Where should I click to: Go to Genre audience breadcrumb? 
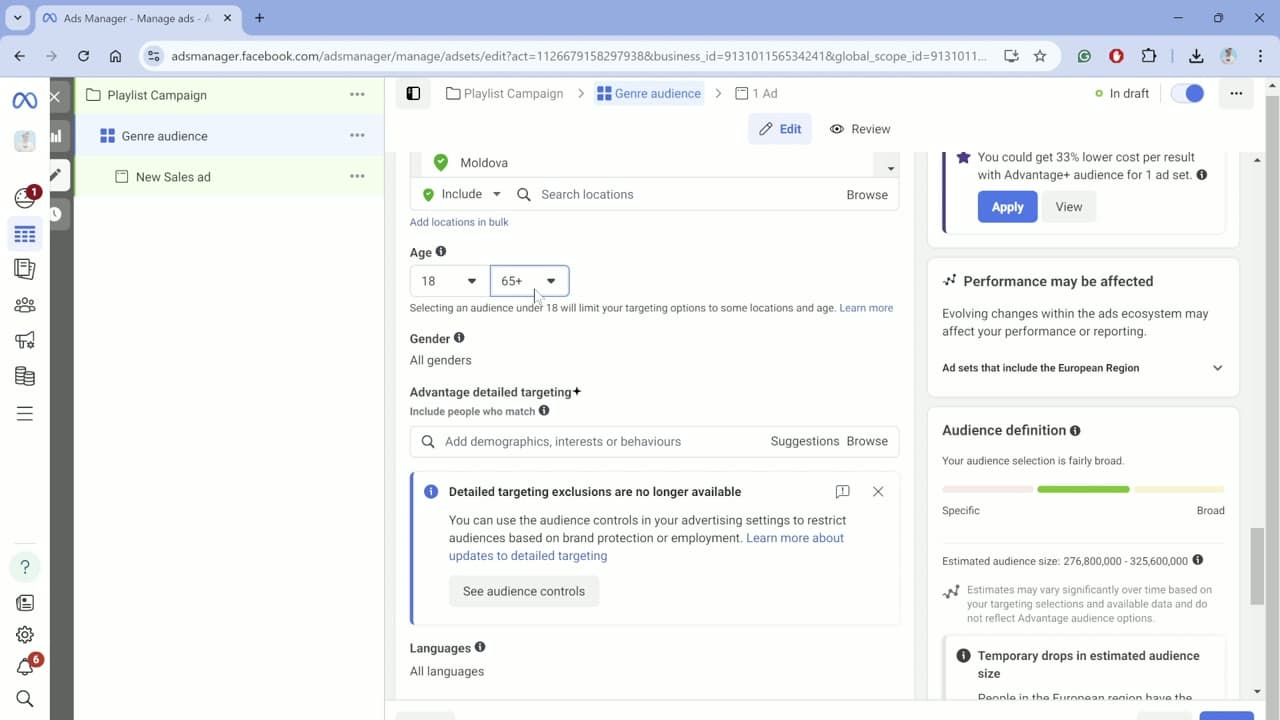pyautogui.click(x=649, y=93)
